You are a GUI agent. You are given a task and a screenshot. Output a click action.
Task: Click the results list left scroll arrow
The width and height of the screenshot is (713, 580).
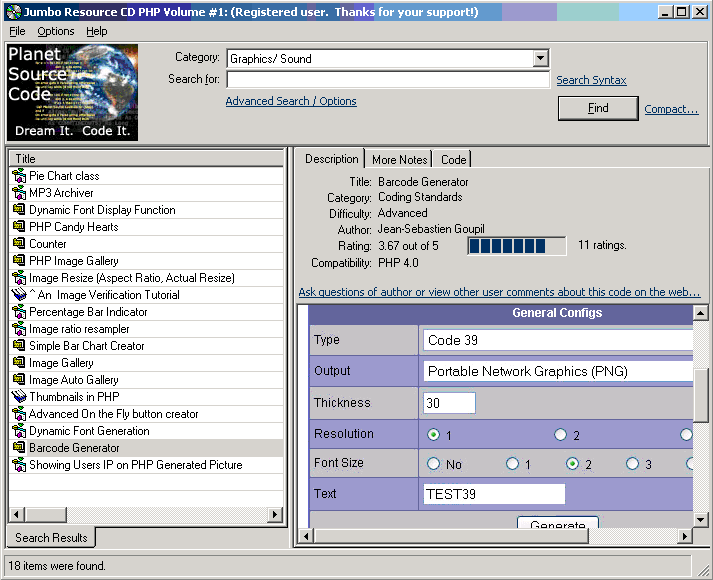pyautogui.click(x=17, y=515)
